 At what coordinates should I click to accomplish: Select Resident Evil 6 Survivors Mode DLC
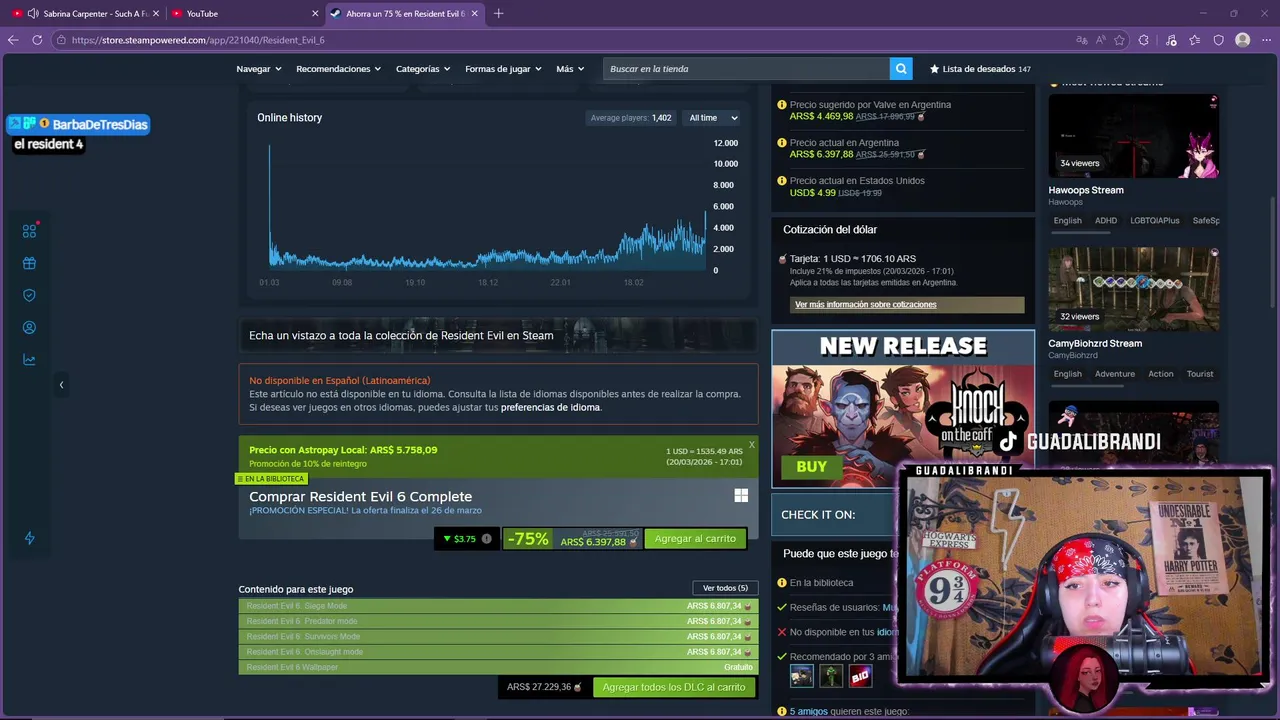(x=498, y=636)
